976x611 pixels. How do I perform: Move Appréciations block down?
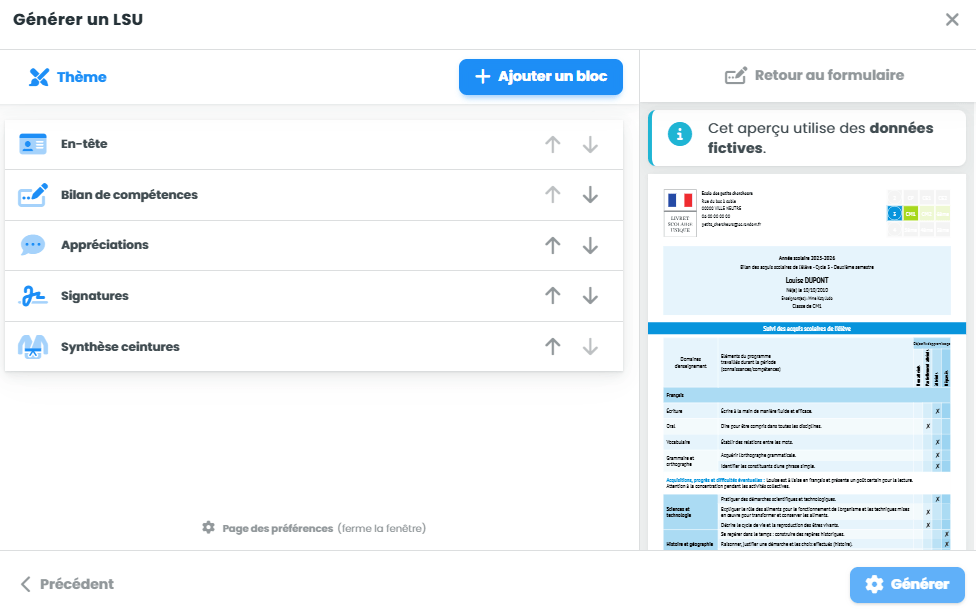[x=590, y=245]
